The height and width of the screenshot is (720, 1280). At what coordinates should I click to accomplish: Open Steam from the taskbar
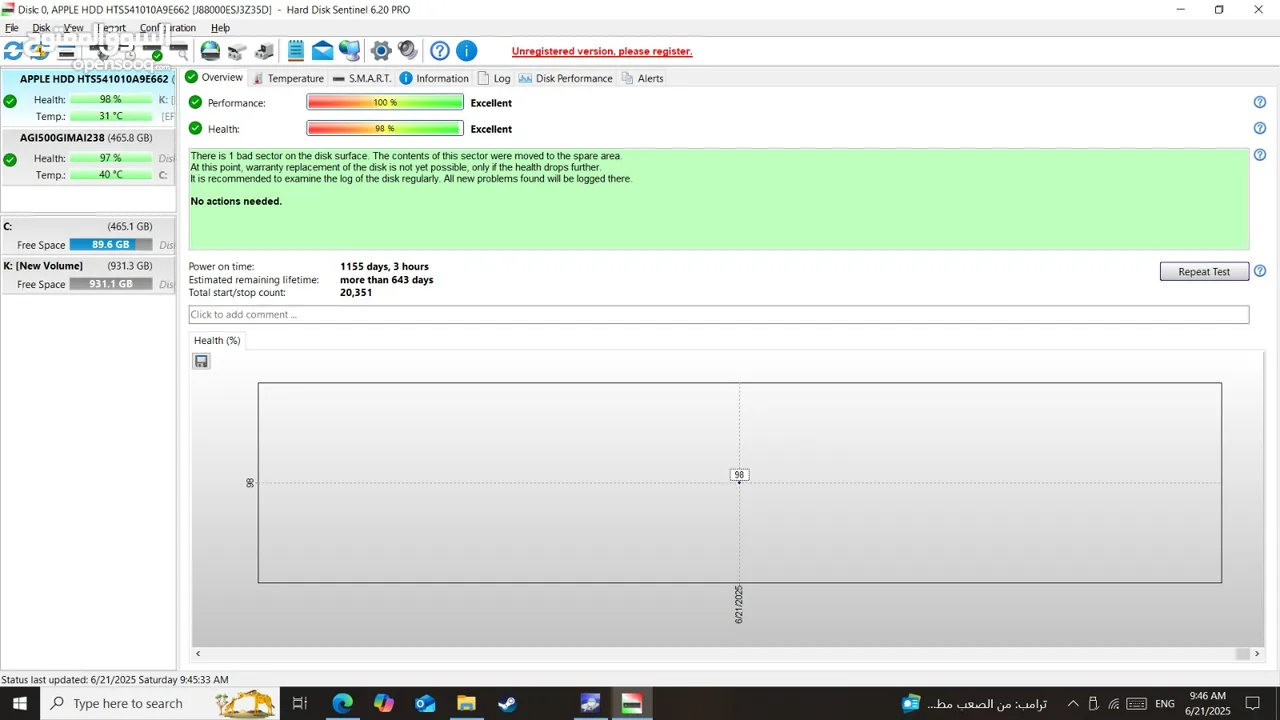pos(507,703)
